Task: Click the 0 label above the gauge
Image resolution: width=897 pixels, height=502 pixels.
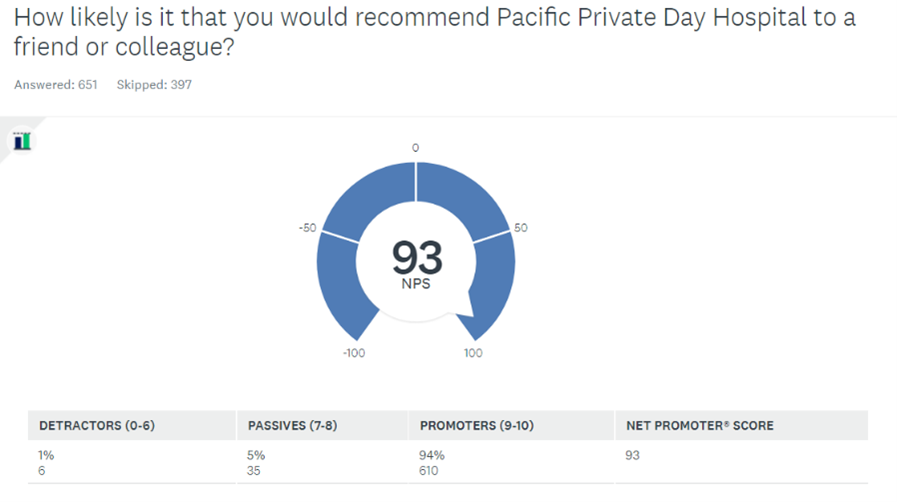Action: 415,148
